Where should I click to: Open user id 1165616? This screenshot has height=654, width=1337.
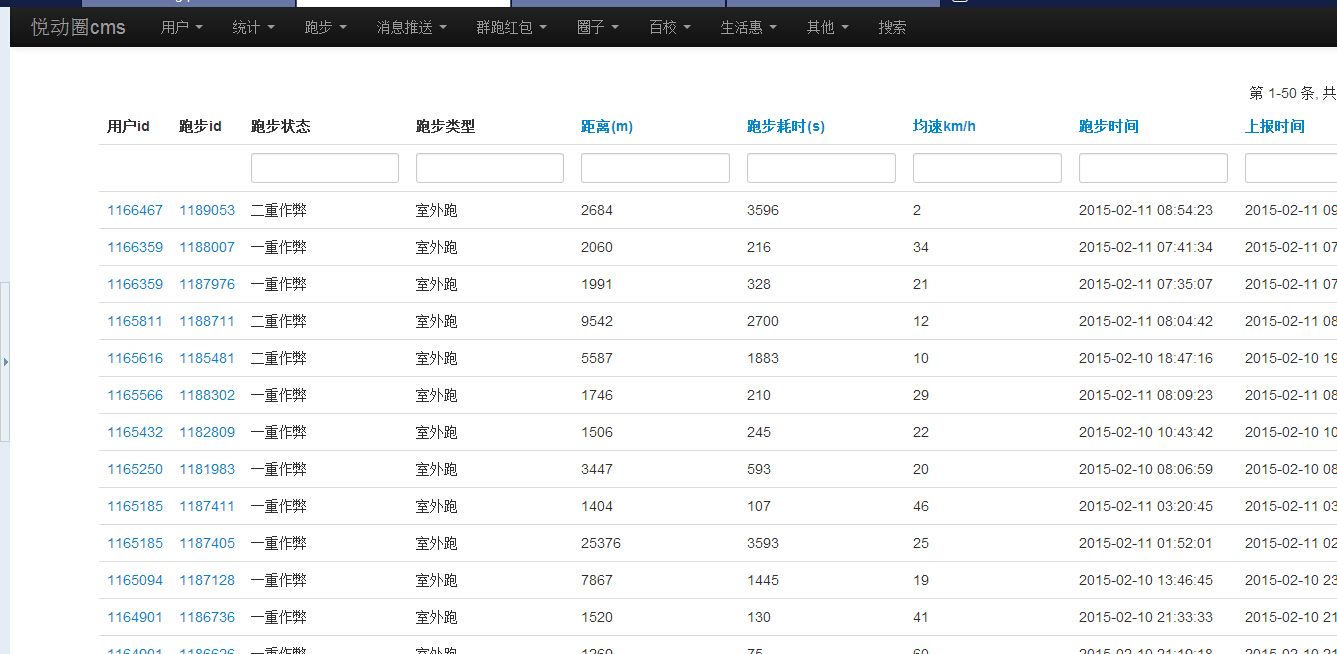(x=135, y=358)
